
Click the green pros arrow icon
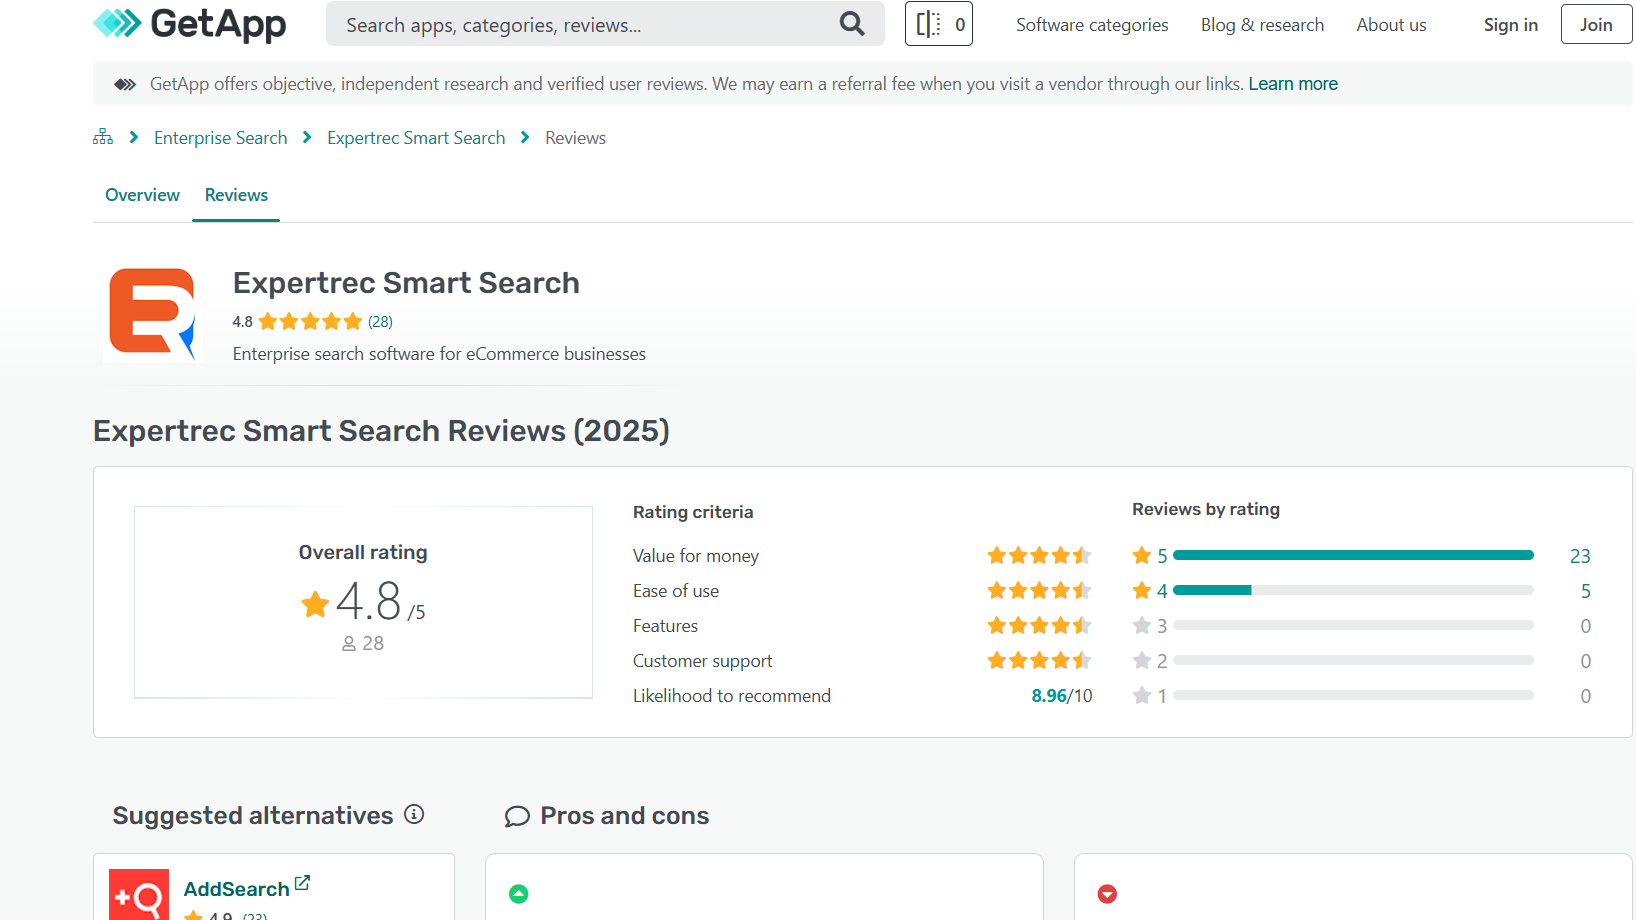(x=518, y=894)
